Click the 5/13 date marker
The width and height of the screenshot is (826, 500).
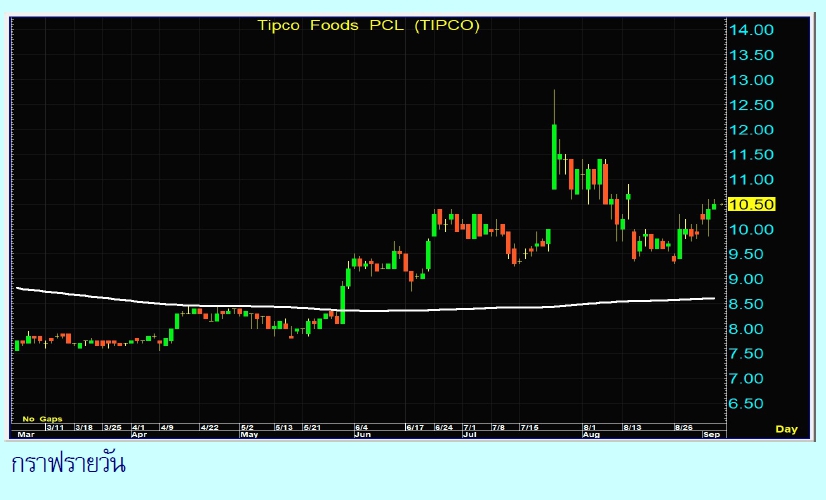[x=284, y=427]
